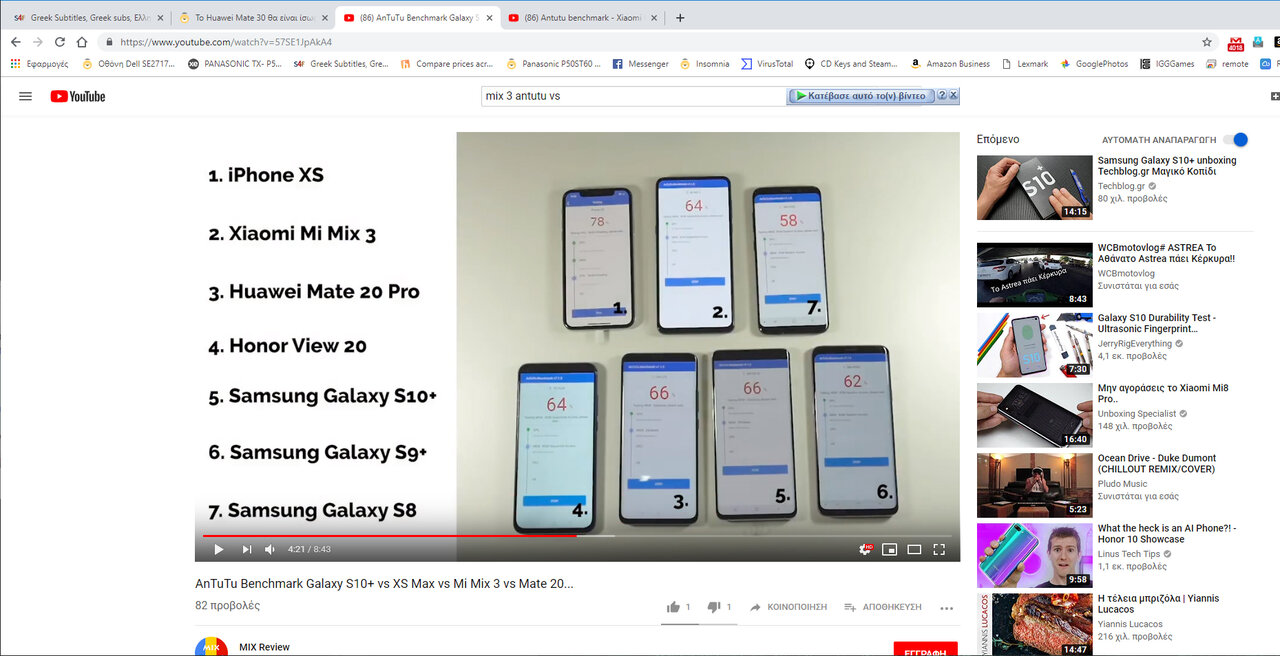Switch to Huawei Mate 30 tab
Image resolution: width=1280 pixels, height=656 pixels.
pyautogui.click(x=253, y=18)
